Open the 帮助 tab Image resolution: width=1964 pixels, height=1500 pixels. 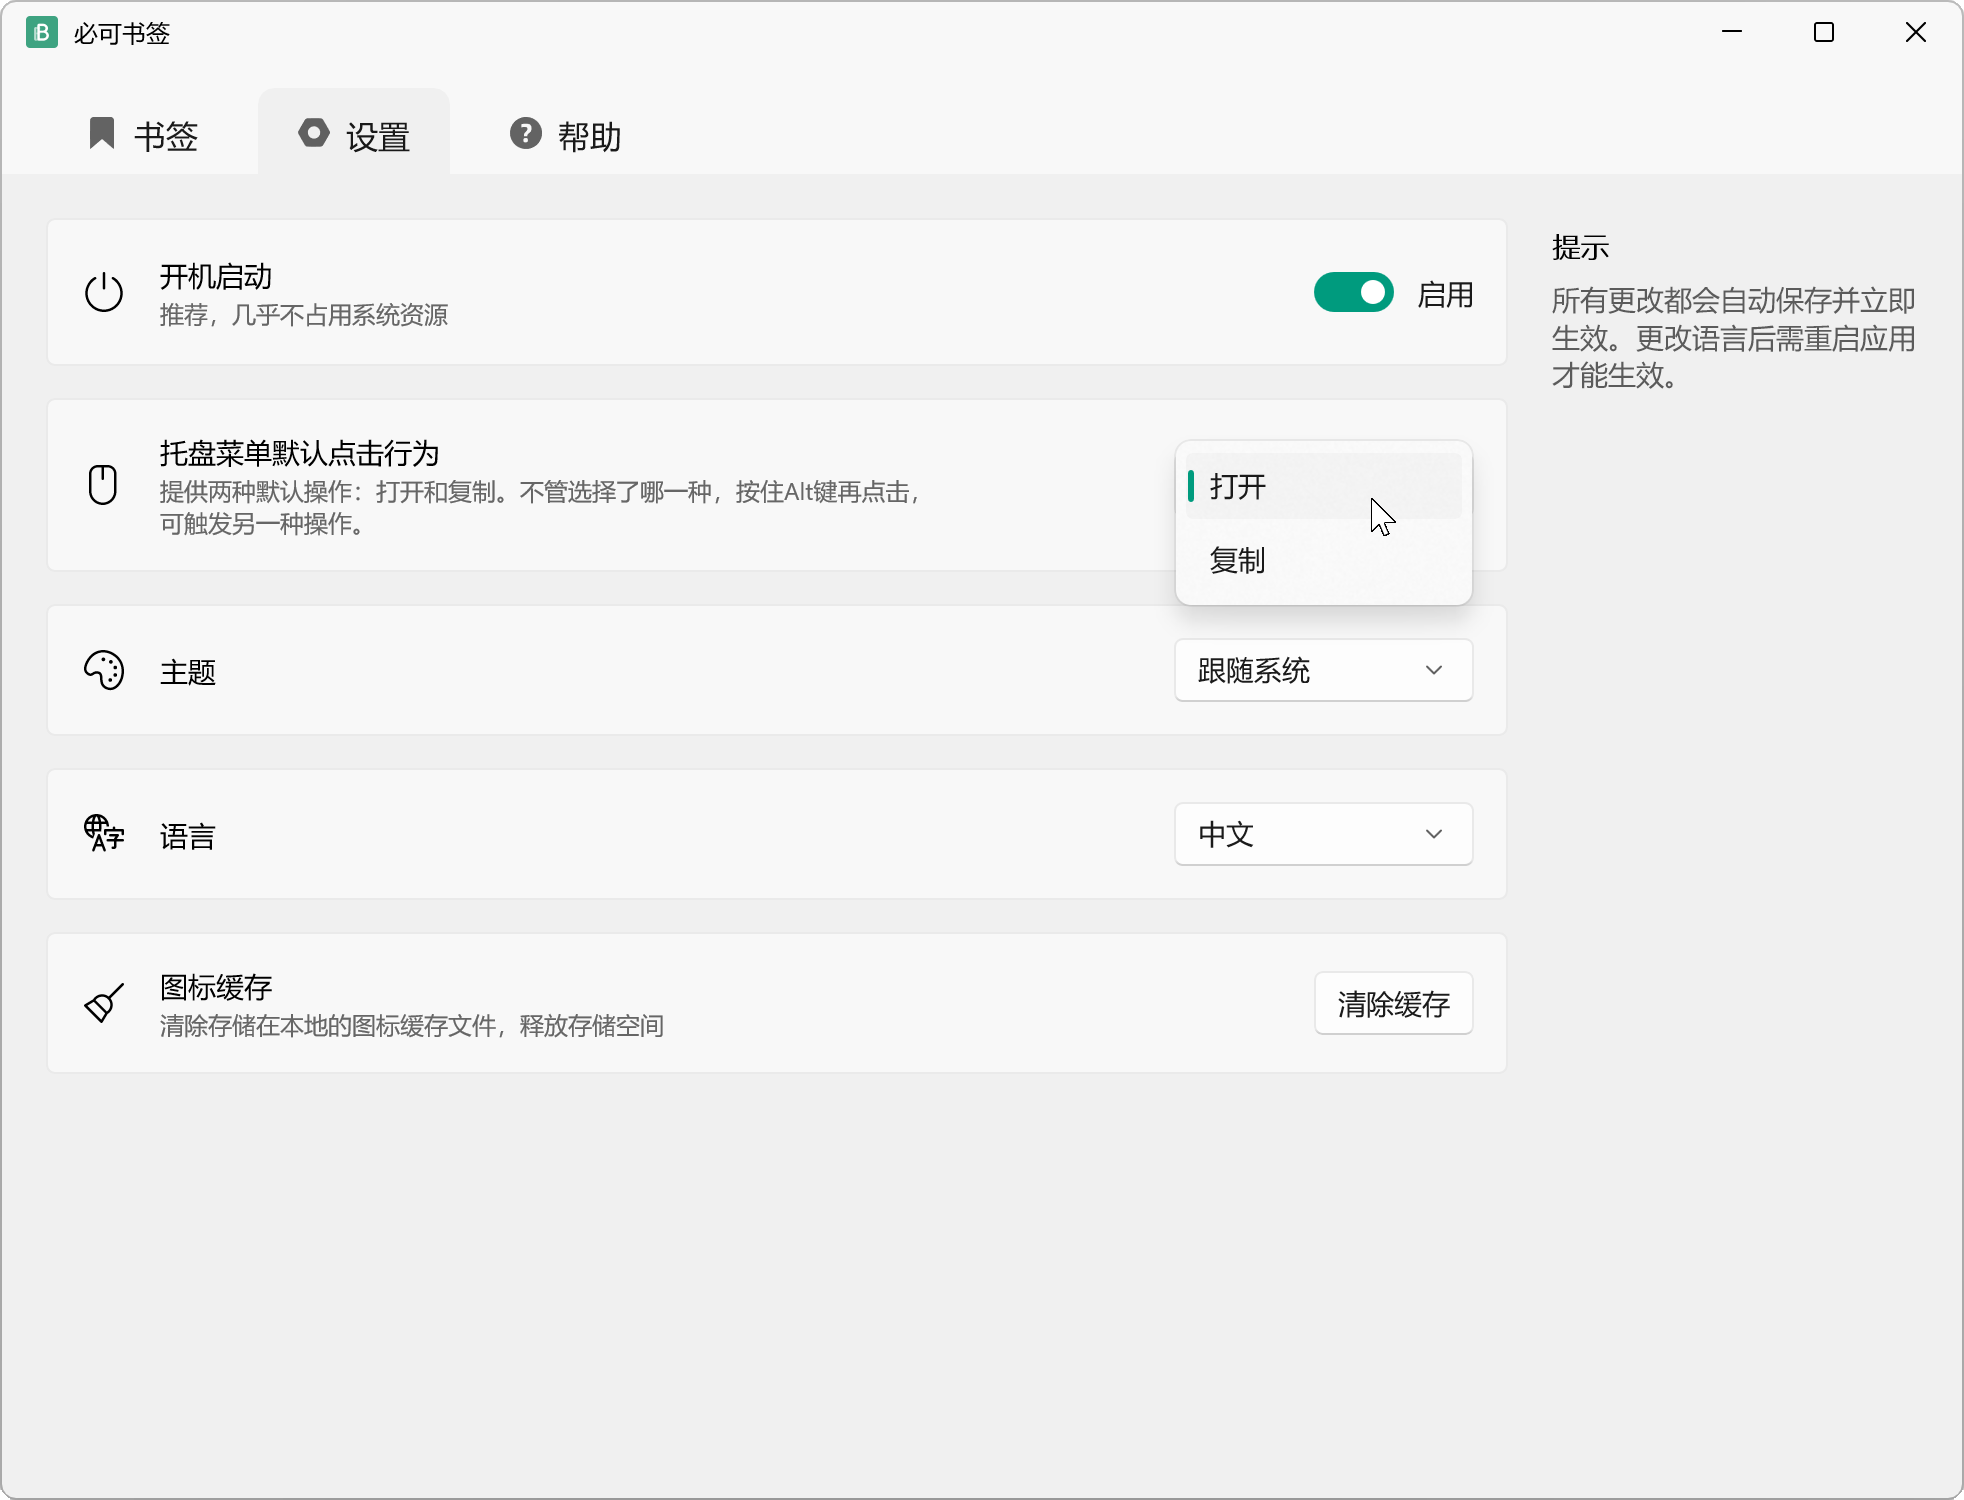tap(566, 134)
